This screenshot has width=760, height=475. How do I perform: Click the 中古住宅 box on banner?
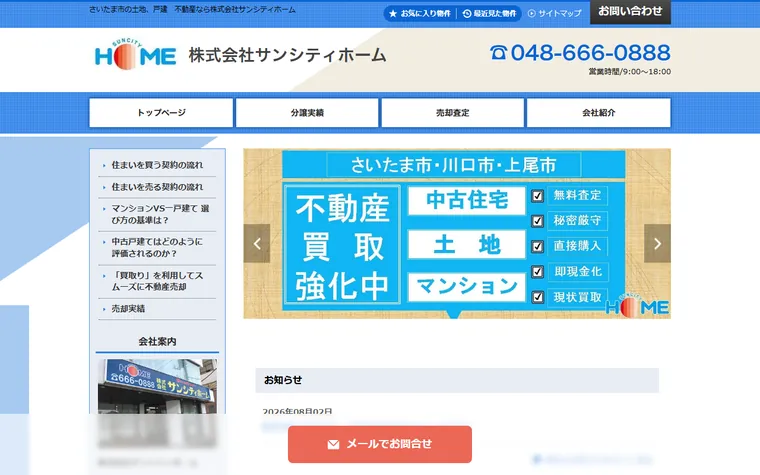pos(467,200)
